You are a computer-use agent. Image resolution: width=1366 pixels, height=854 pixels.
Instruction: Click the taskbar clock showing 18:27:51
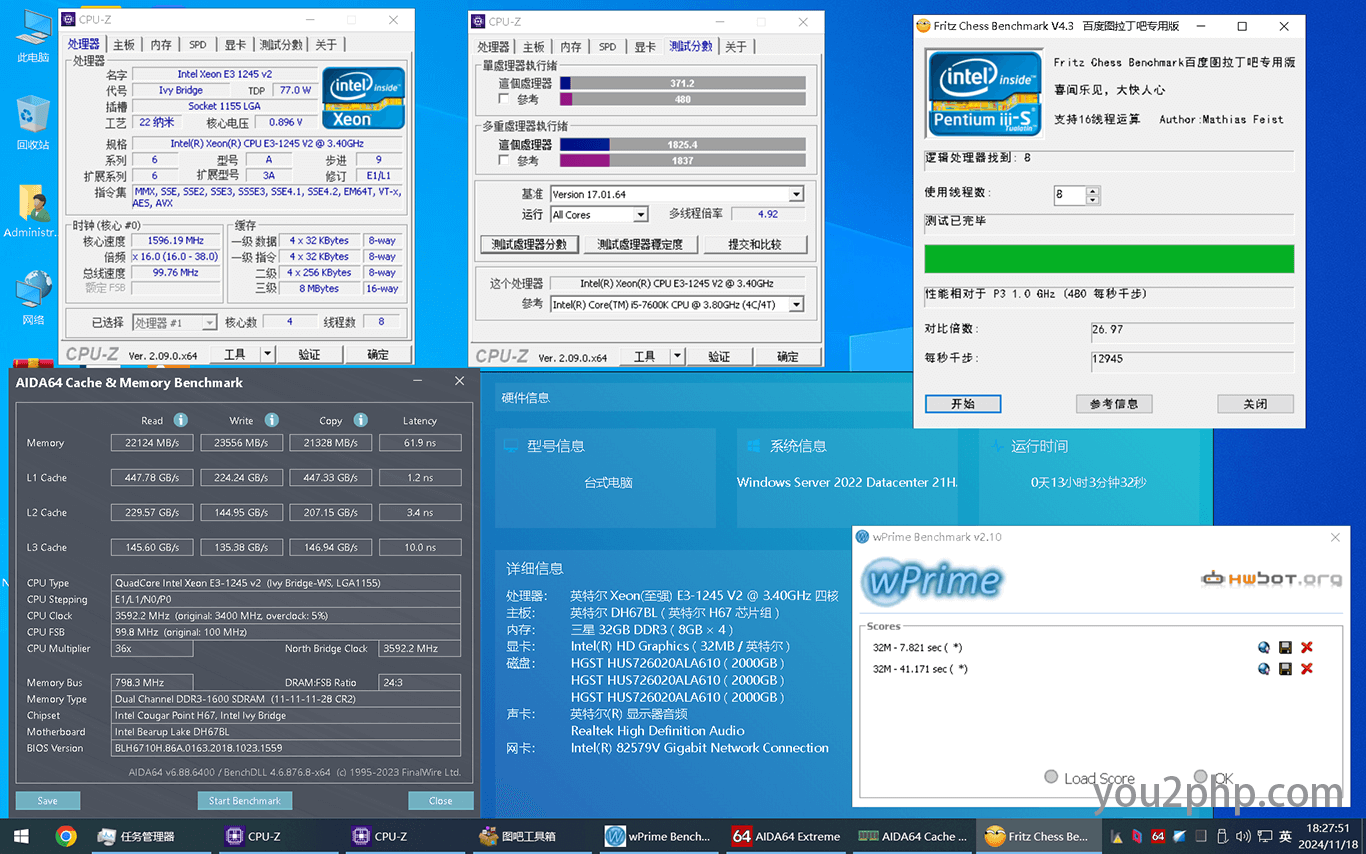click(x=1328, y=836)
